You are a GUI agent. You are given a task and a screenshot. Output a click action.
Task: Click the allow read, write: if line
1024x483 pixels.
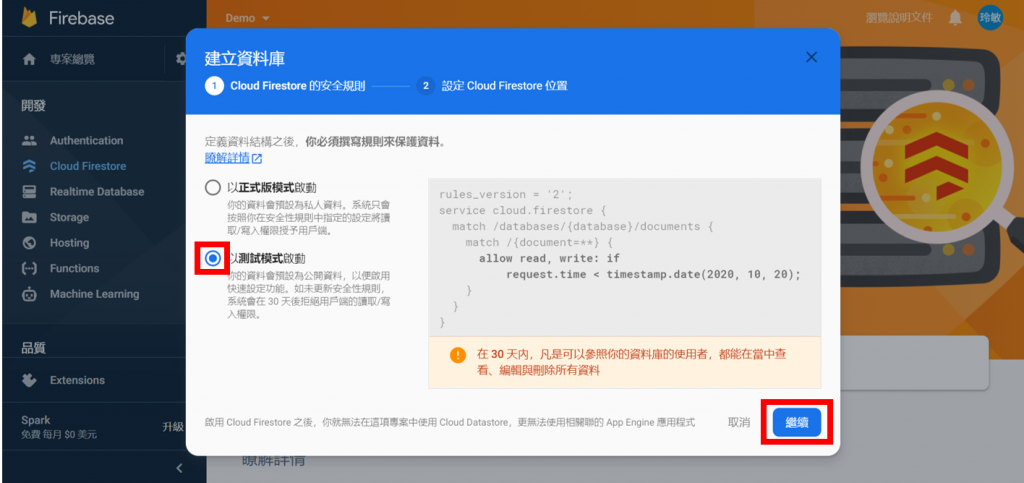click(549, 258)
